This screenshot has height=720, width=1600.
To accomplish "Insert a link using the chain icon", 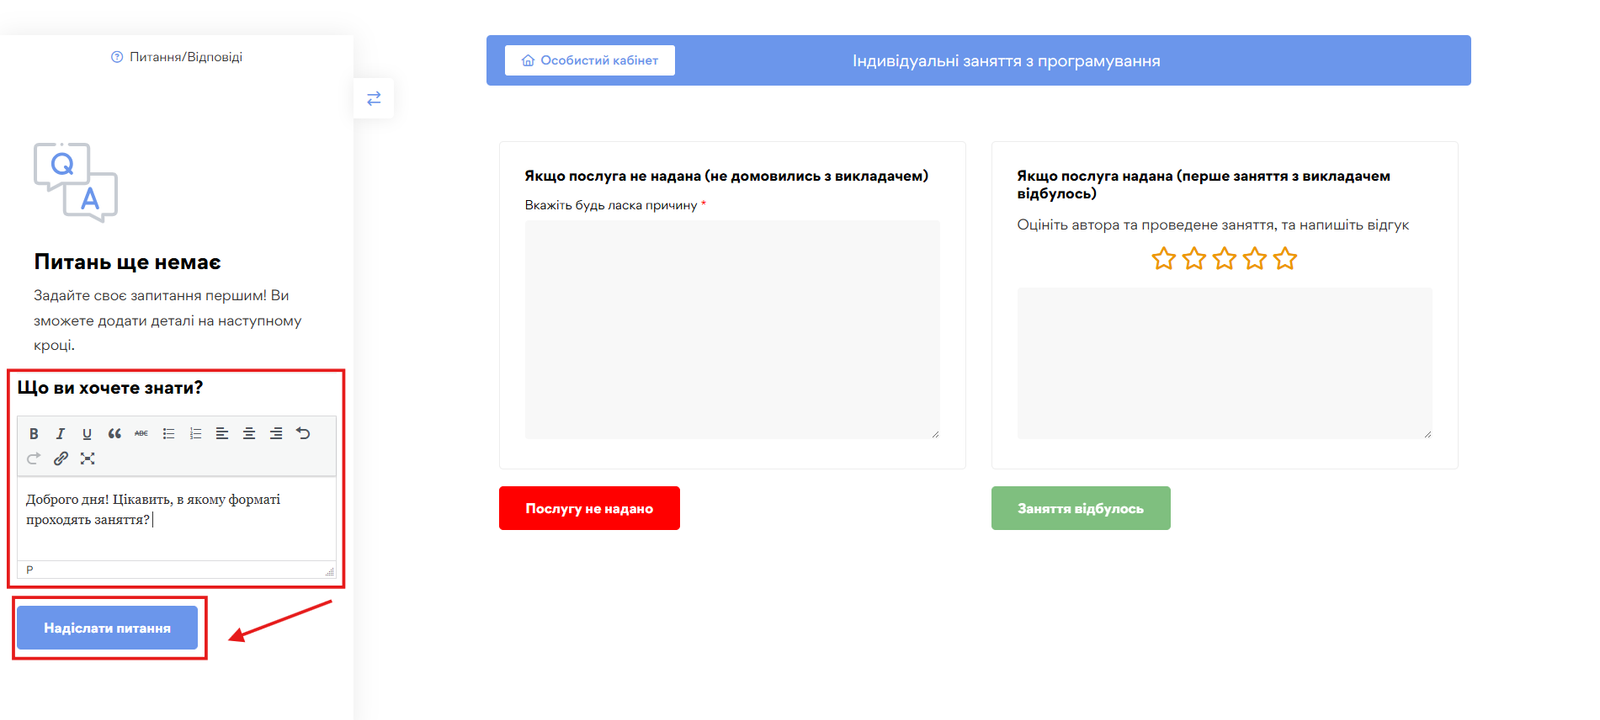I will click(61, 459).
